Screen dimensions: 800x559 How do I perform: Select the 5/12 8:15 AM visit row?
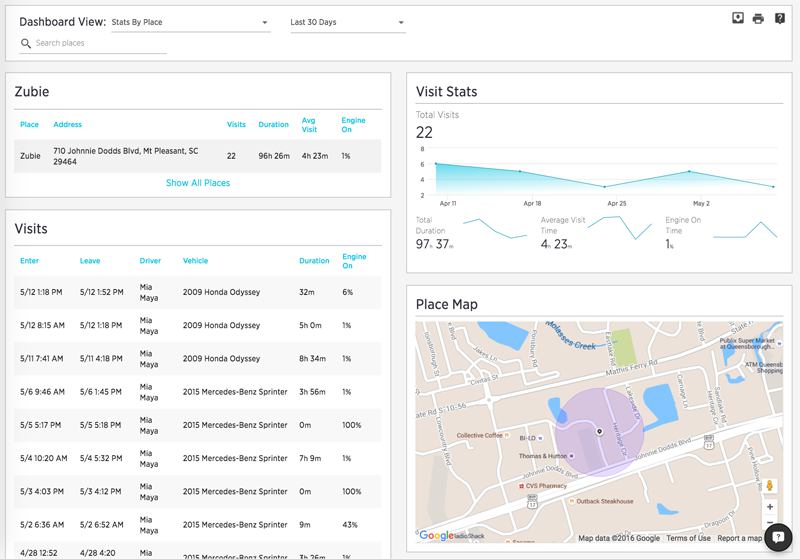coord(197,325)
